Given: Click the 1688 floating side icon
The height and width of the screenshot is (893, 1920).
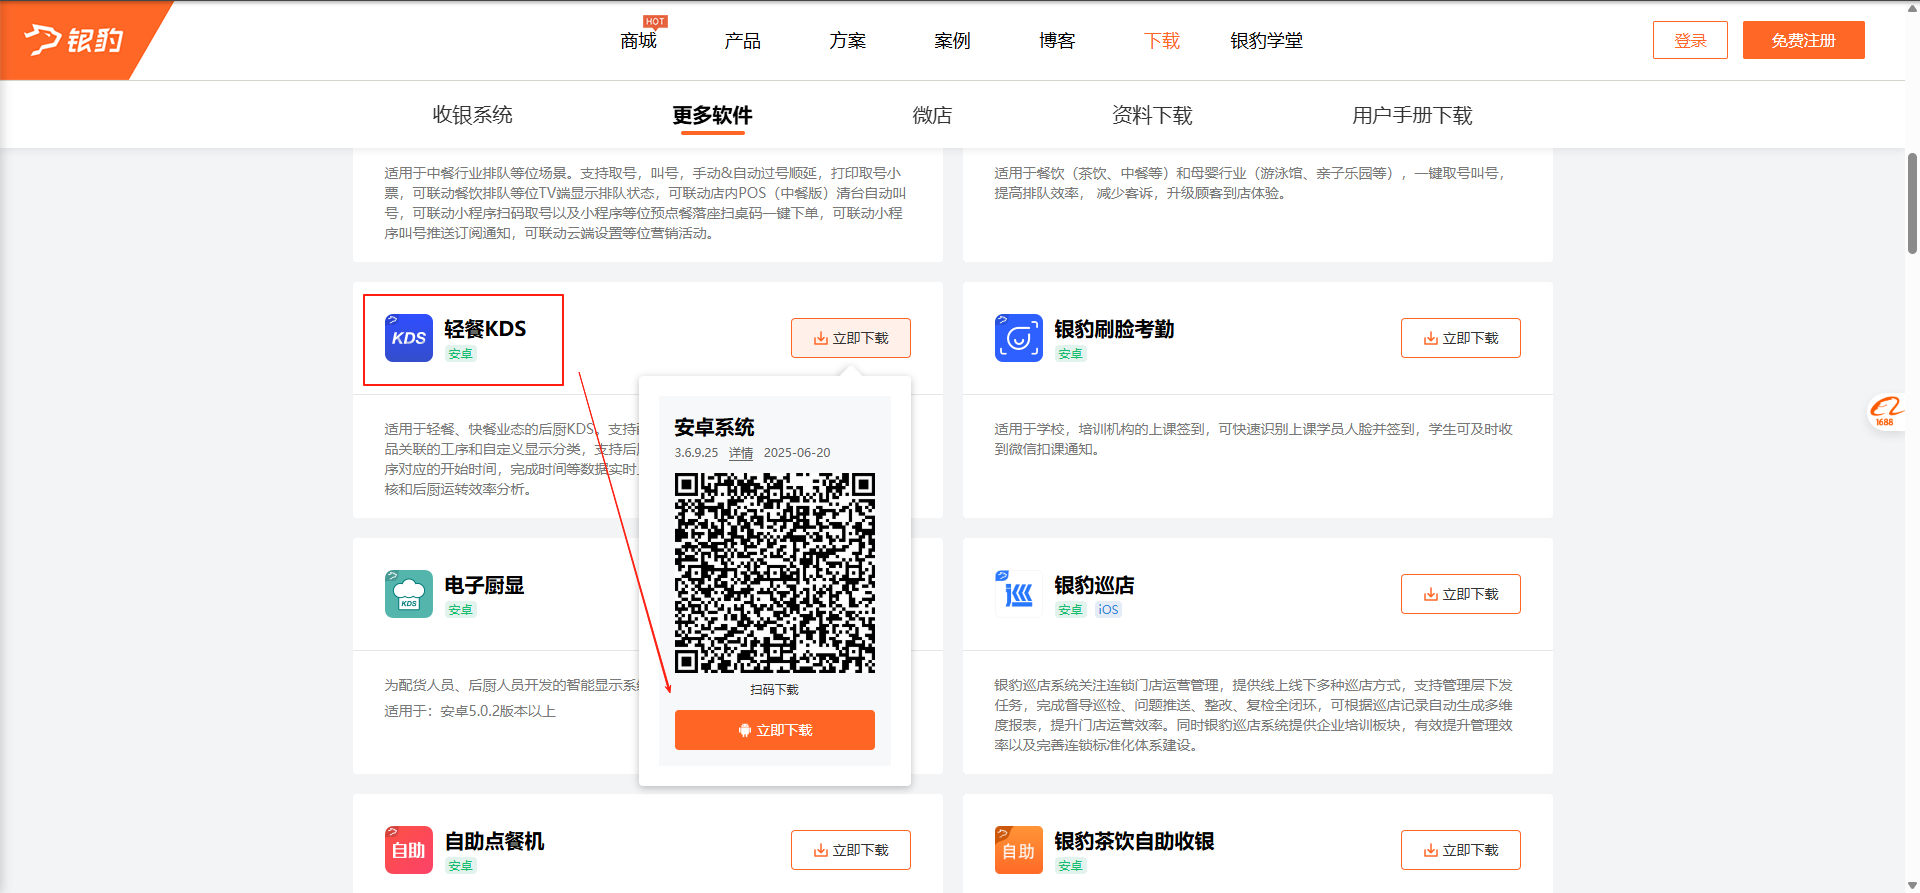Looking at the screenshot, I should [x=1886, y=411].
